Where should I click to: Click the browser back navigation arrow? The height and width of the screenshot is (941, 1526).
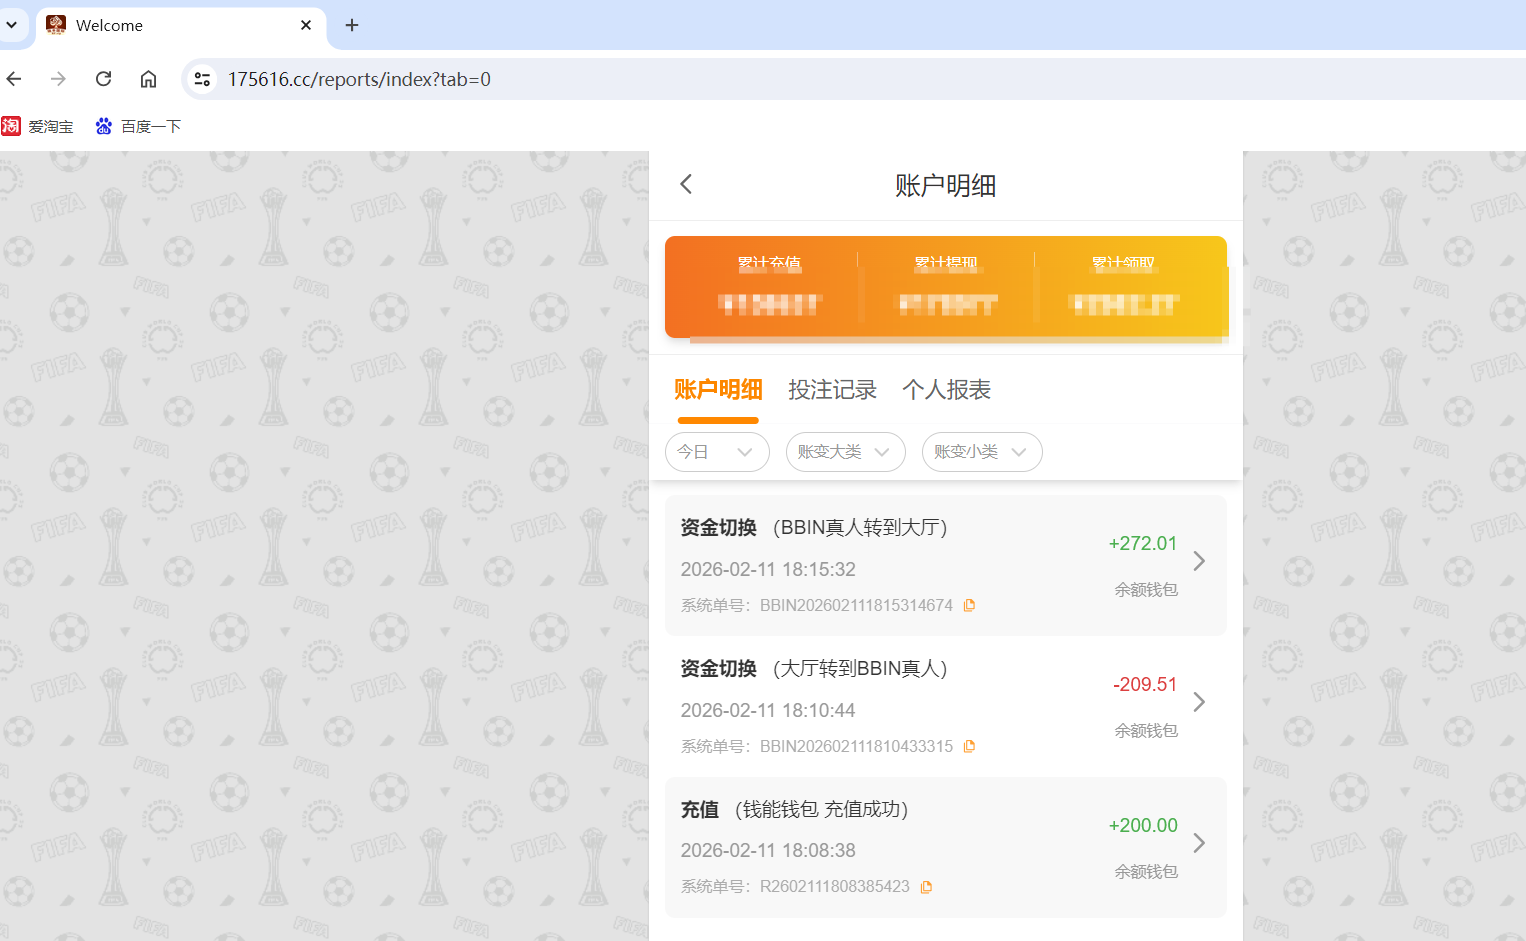(13, 79)
